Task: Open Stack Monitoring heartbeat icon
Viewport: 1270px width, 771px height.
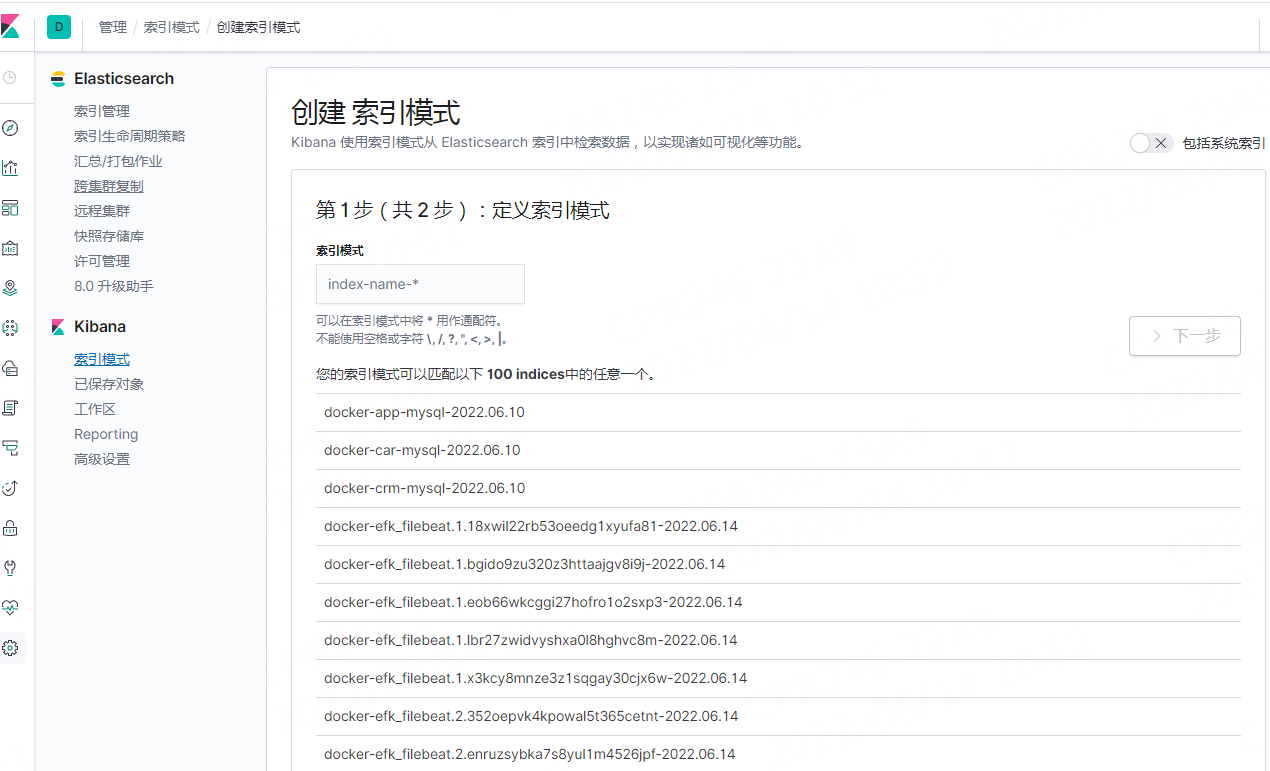Action: coord(10,608)
